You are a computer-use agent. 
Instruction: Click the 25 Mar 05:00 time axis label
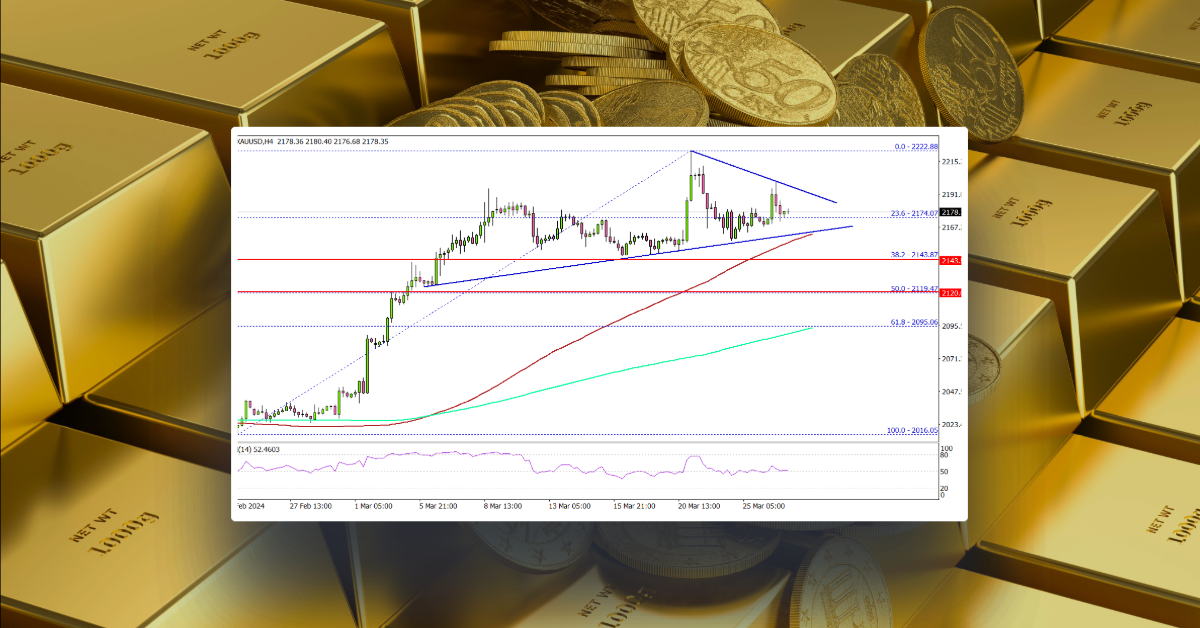coord(764,506)
